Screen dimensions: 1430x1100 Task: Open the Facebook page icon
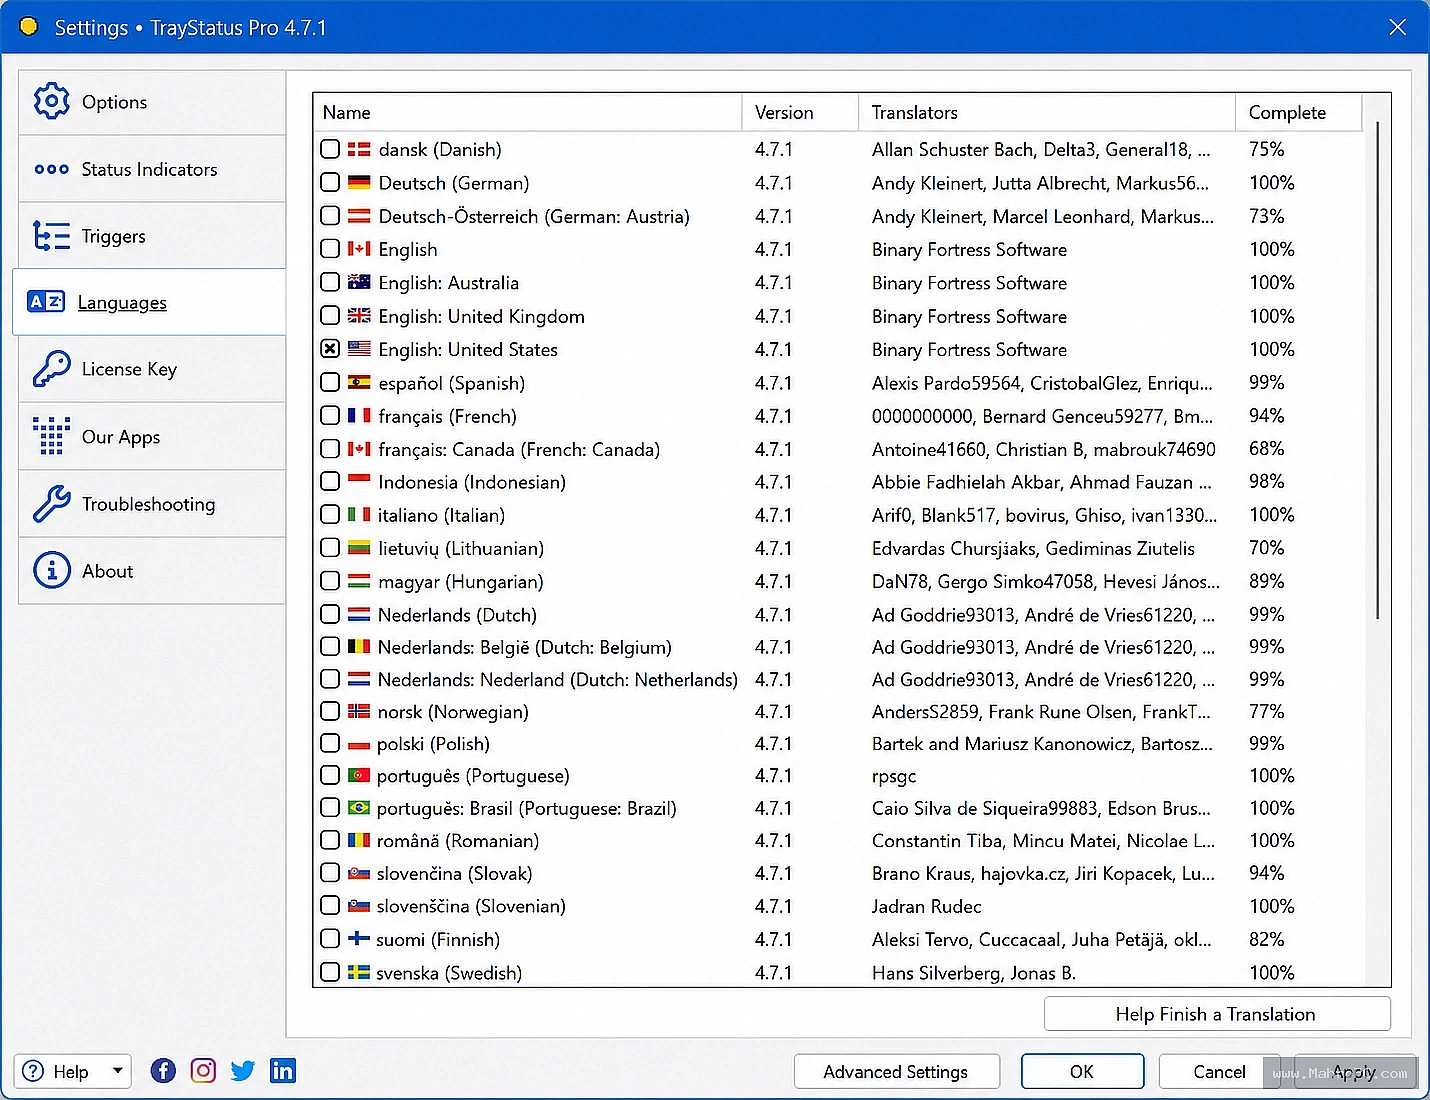tap(163, 1071)
